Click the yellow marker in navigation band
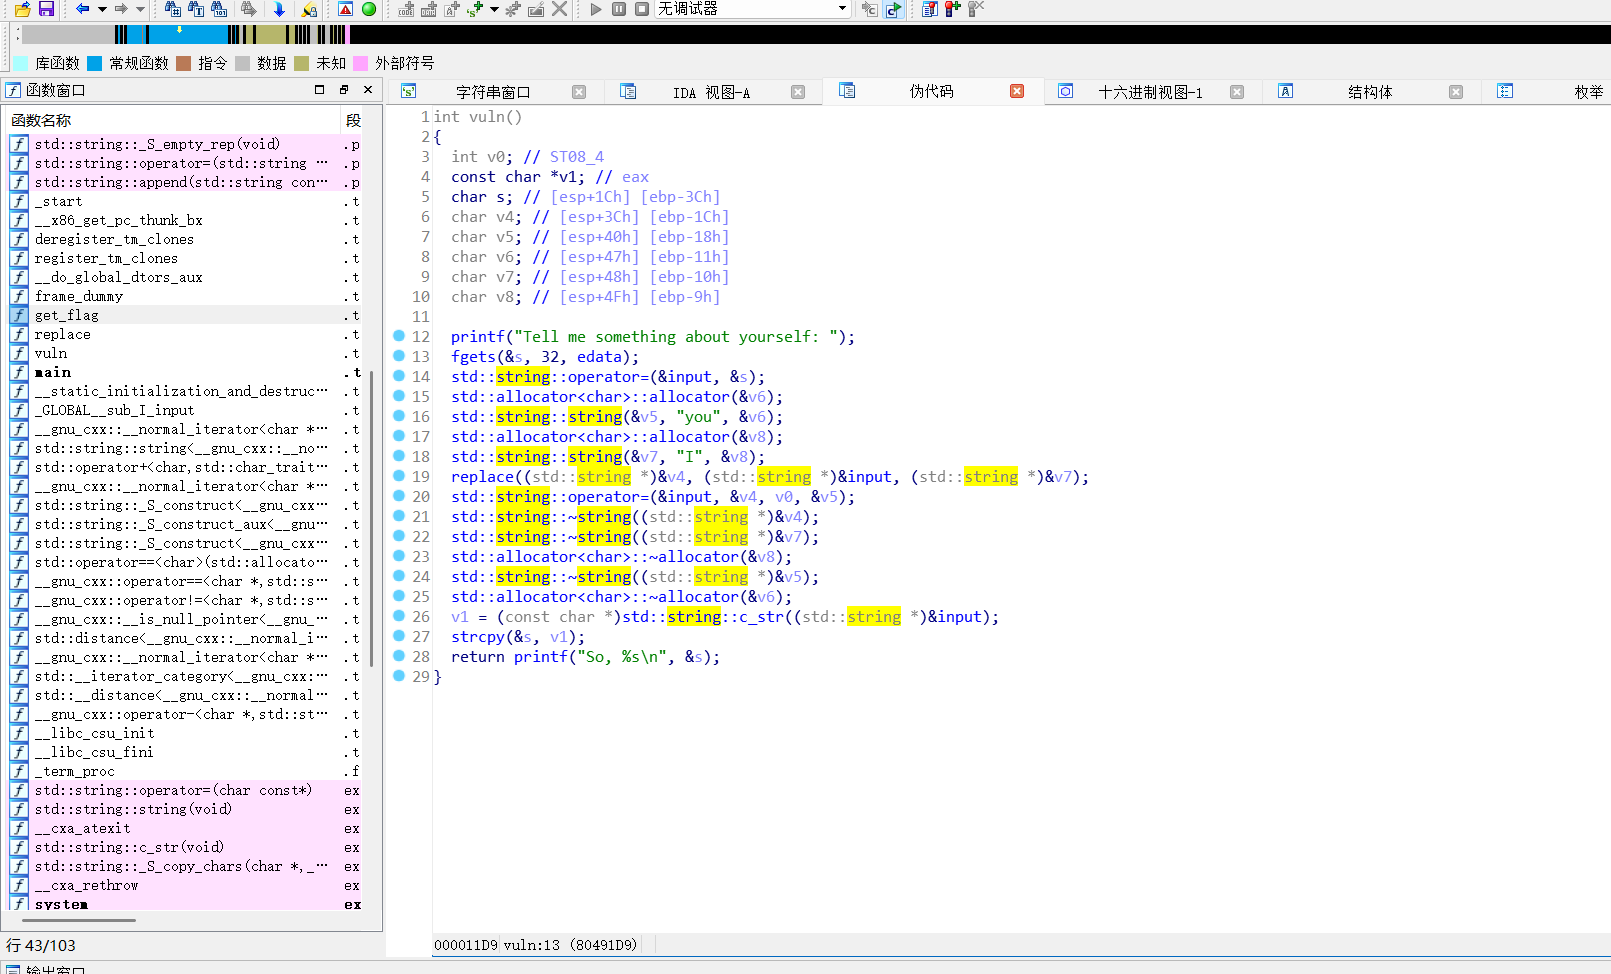This screenshot has width=1611, height=974. (x=179, y=30)
